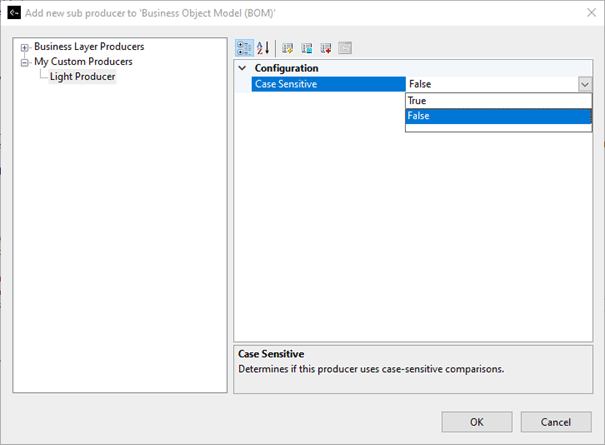Click the greyed-out Property Pages icon
The image size is (605, 445).
click(345, 47)
